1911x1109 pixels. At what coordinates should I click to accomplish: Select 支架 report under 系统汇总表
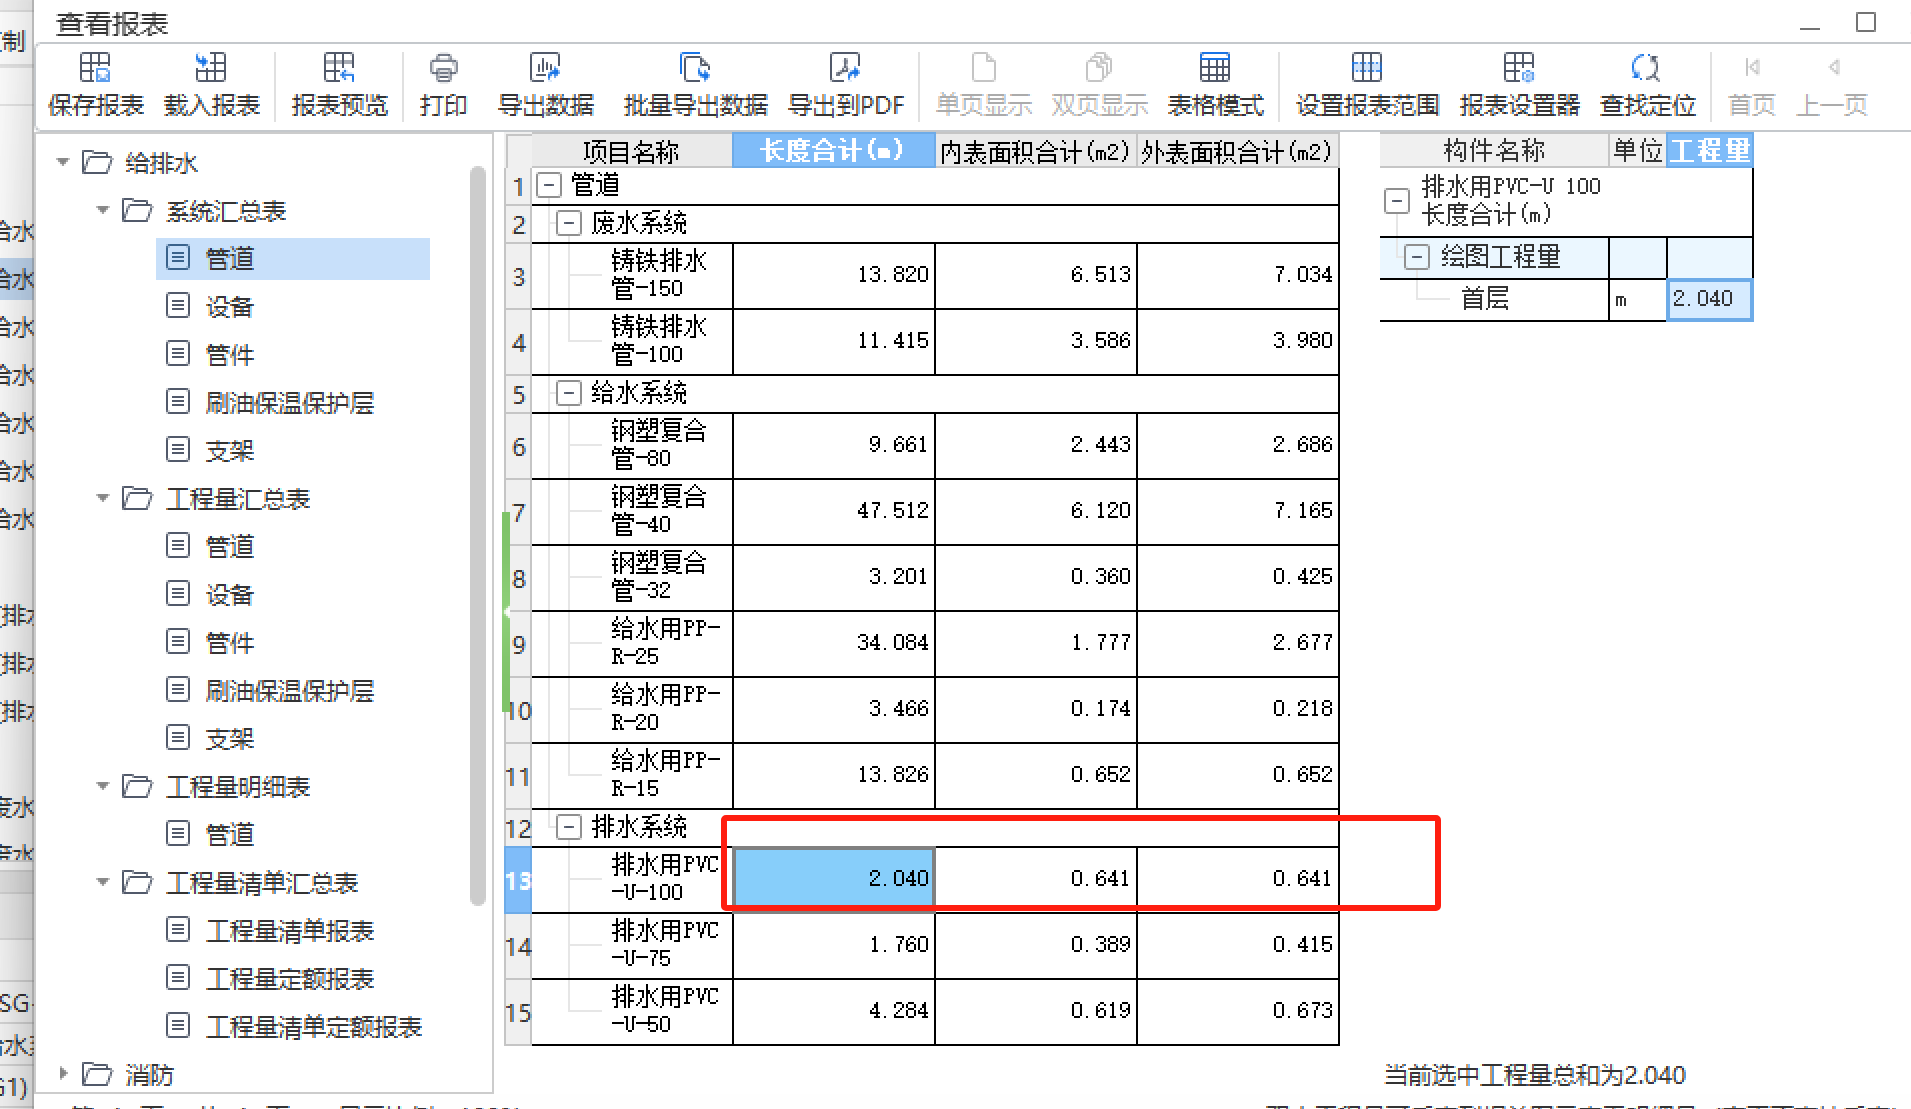(229, 450)
